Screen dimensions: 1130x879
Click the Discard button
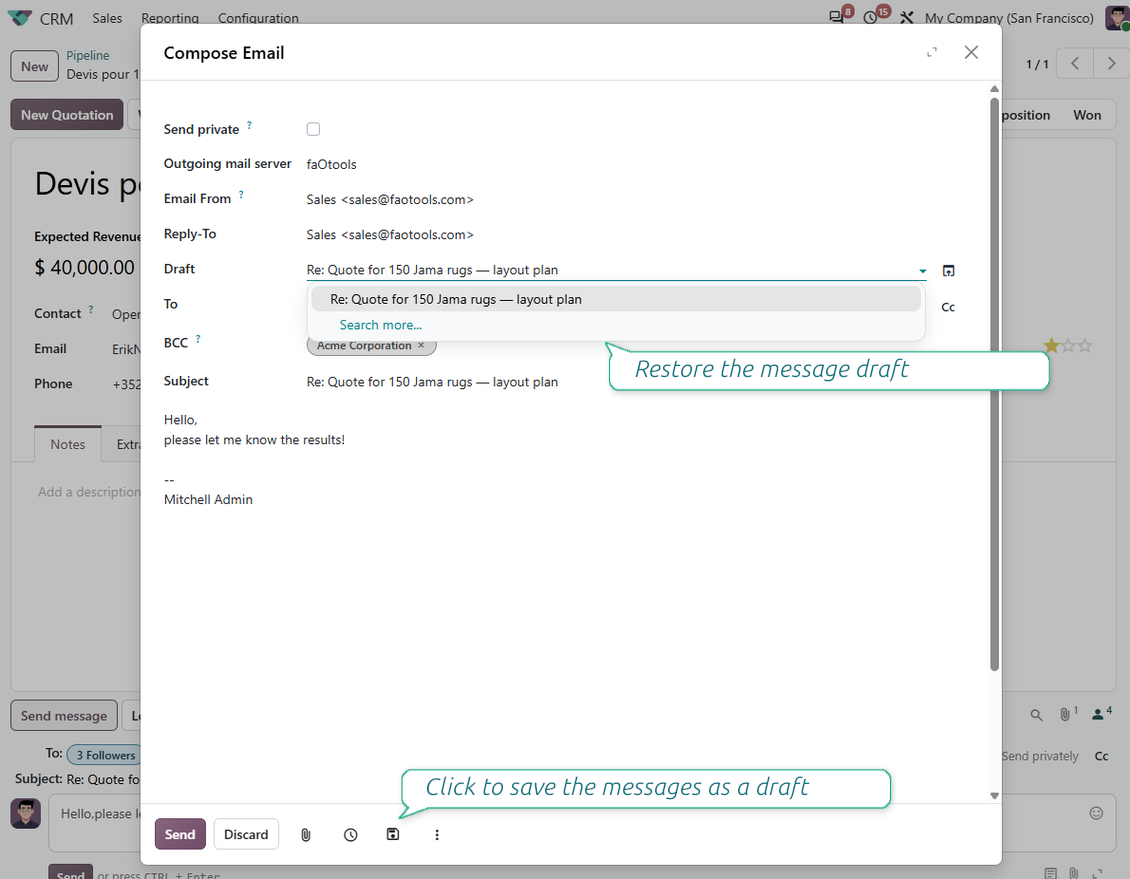coord(246,834)
